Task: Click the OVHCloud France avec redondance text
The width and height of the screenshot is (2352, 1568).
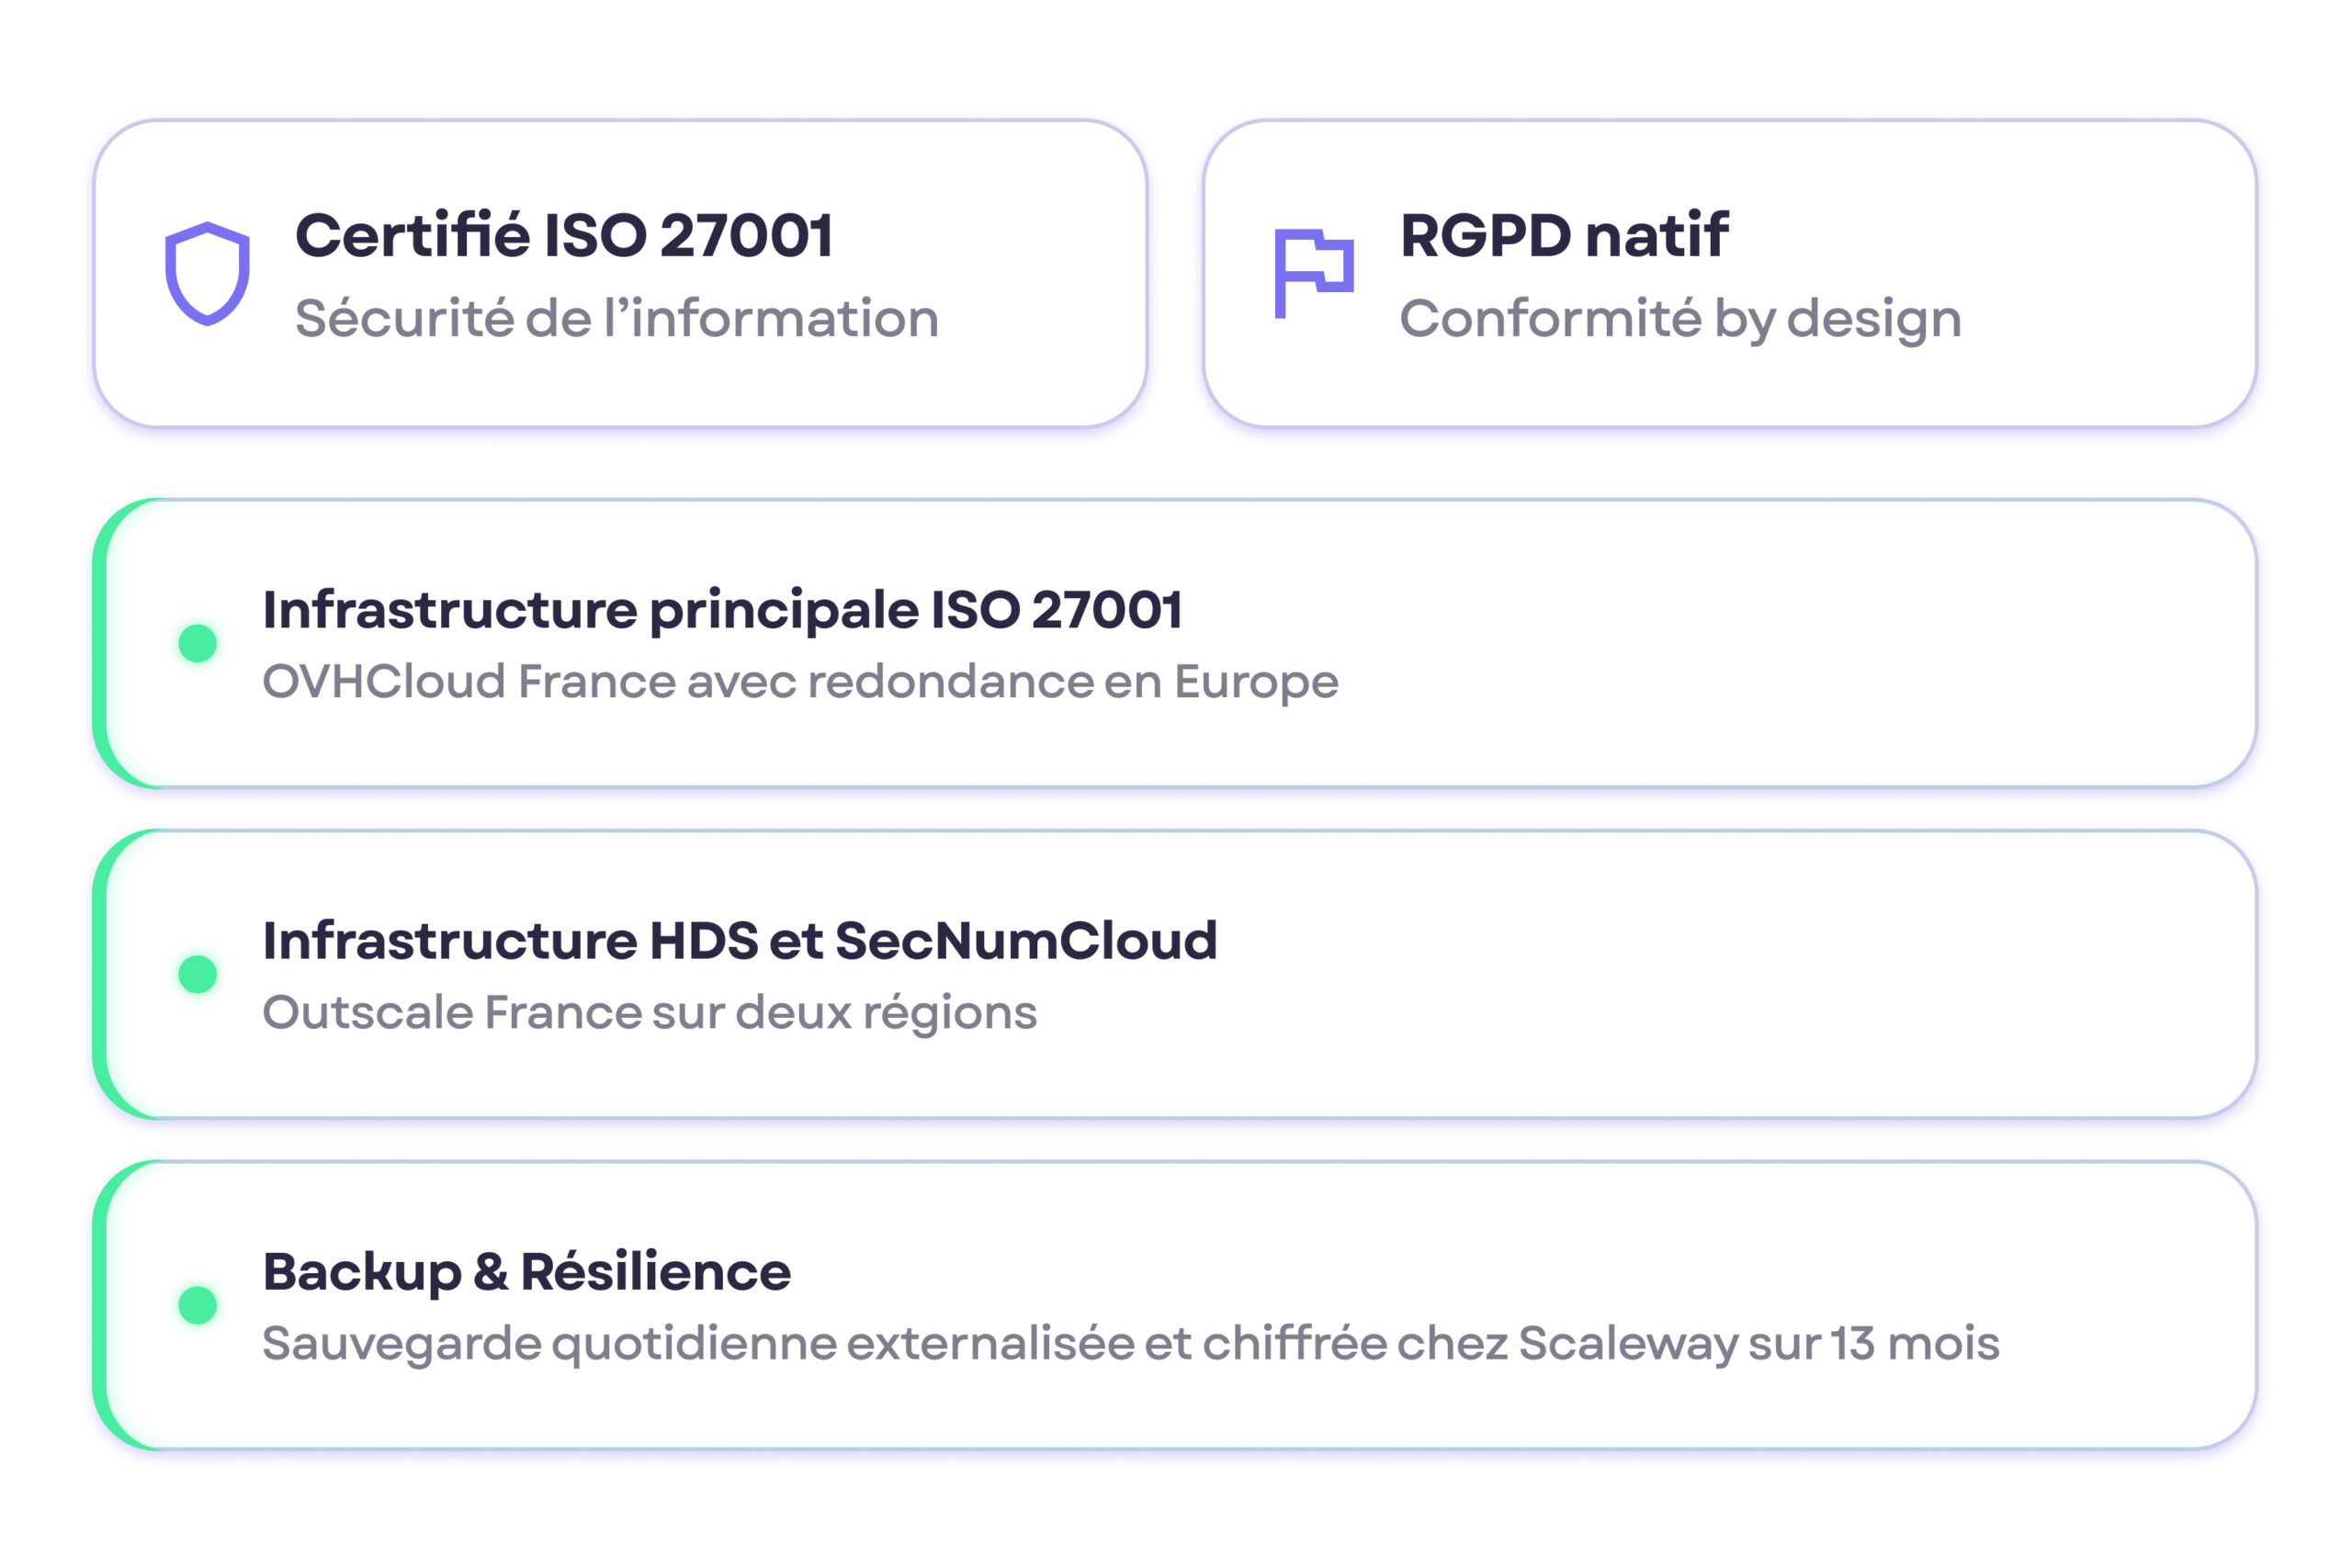Action: click(x=800, y=682)
